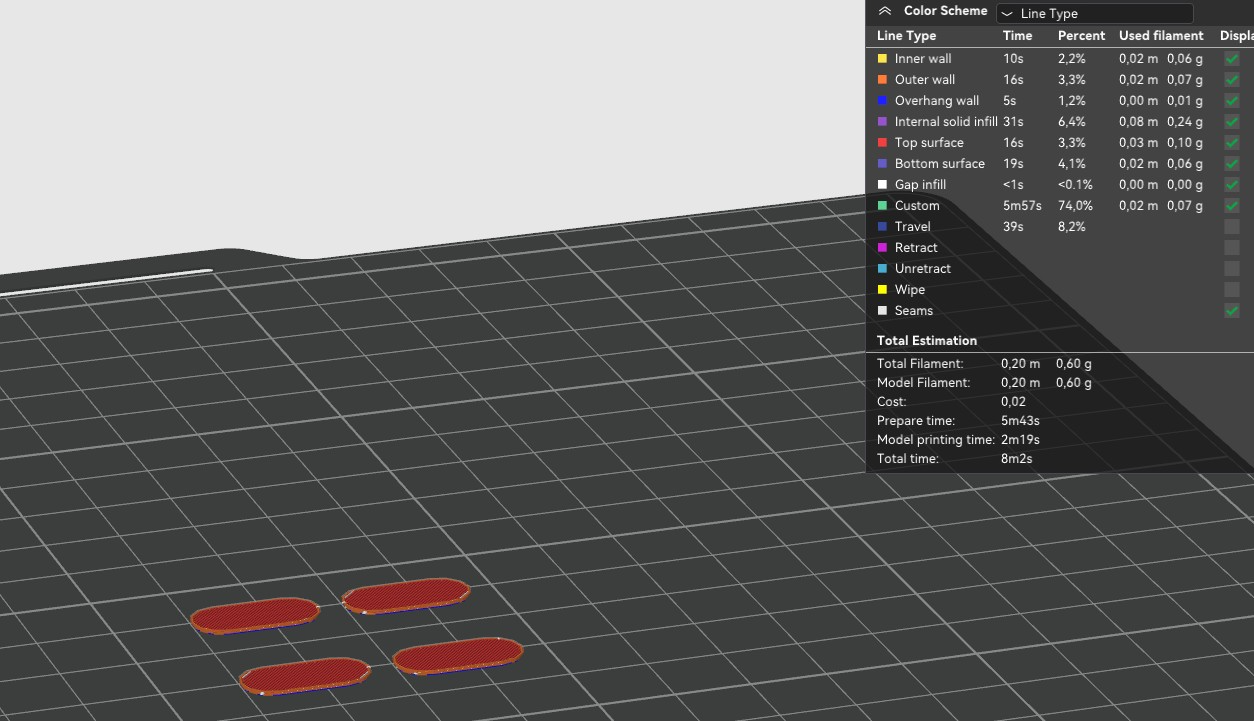
Task: Click the Travel time value 39s
Action: click(1013, 227)
